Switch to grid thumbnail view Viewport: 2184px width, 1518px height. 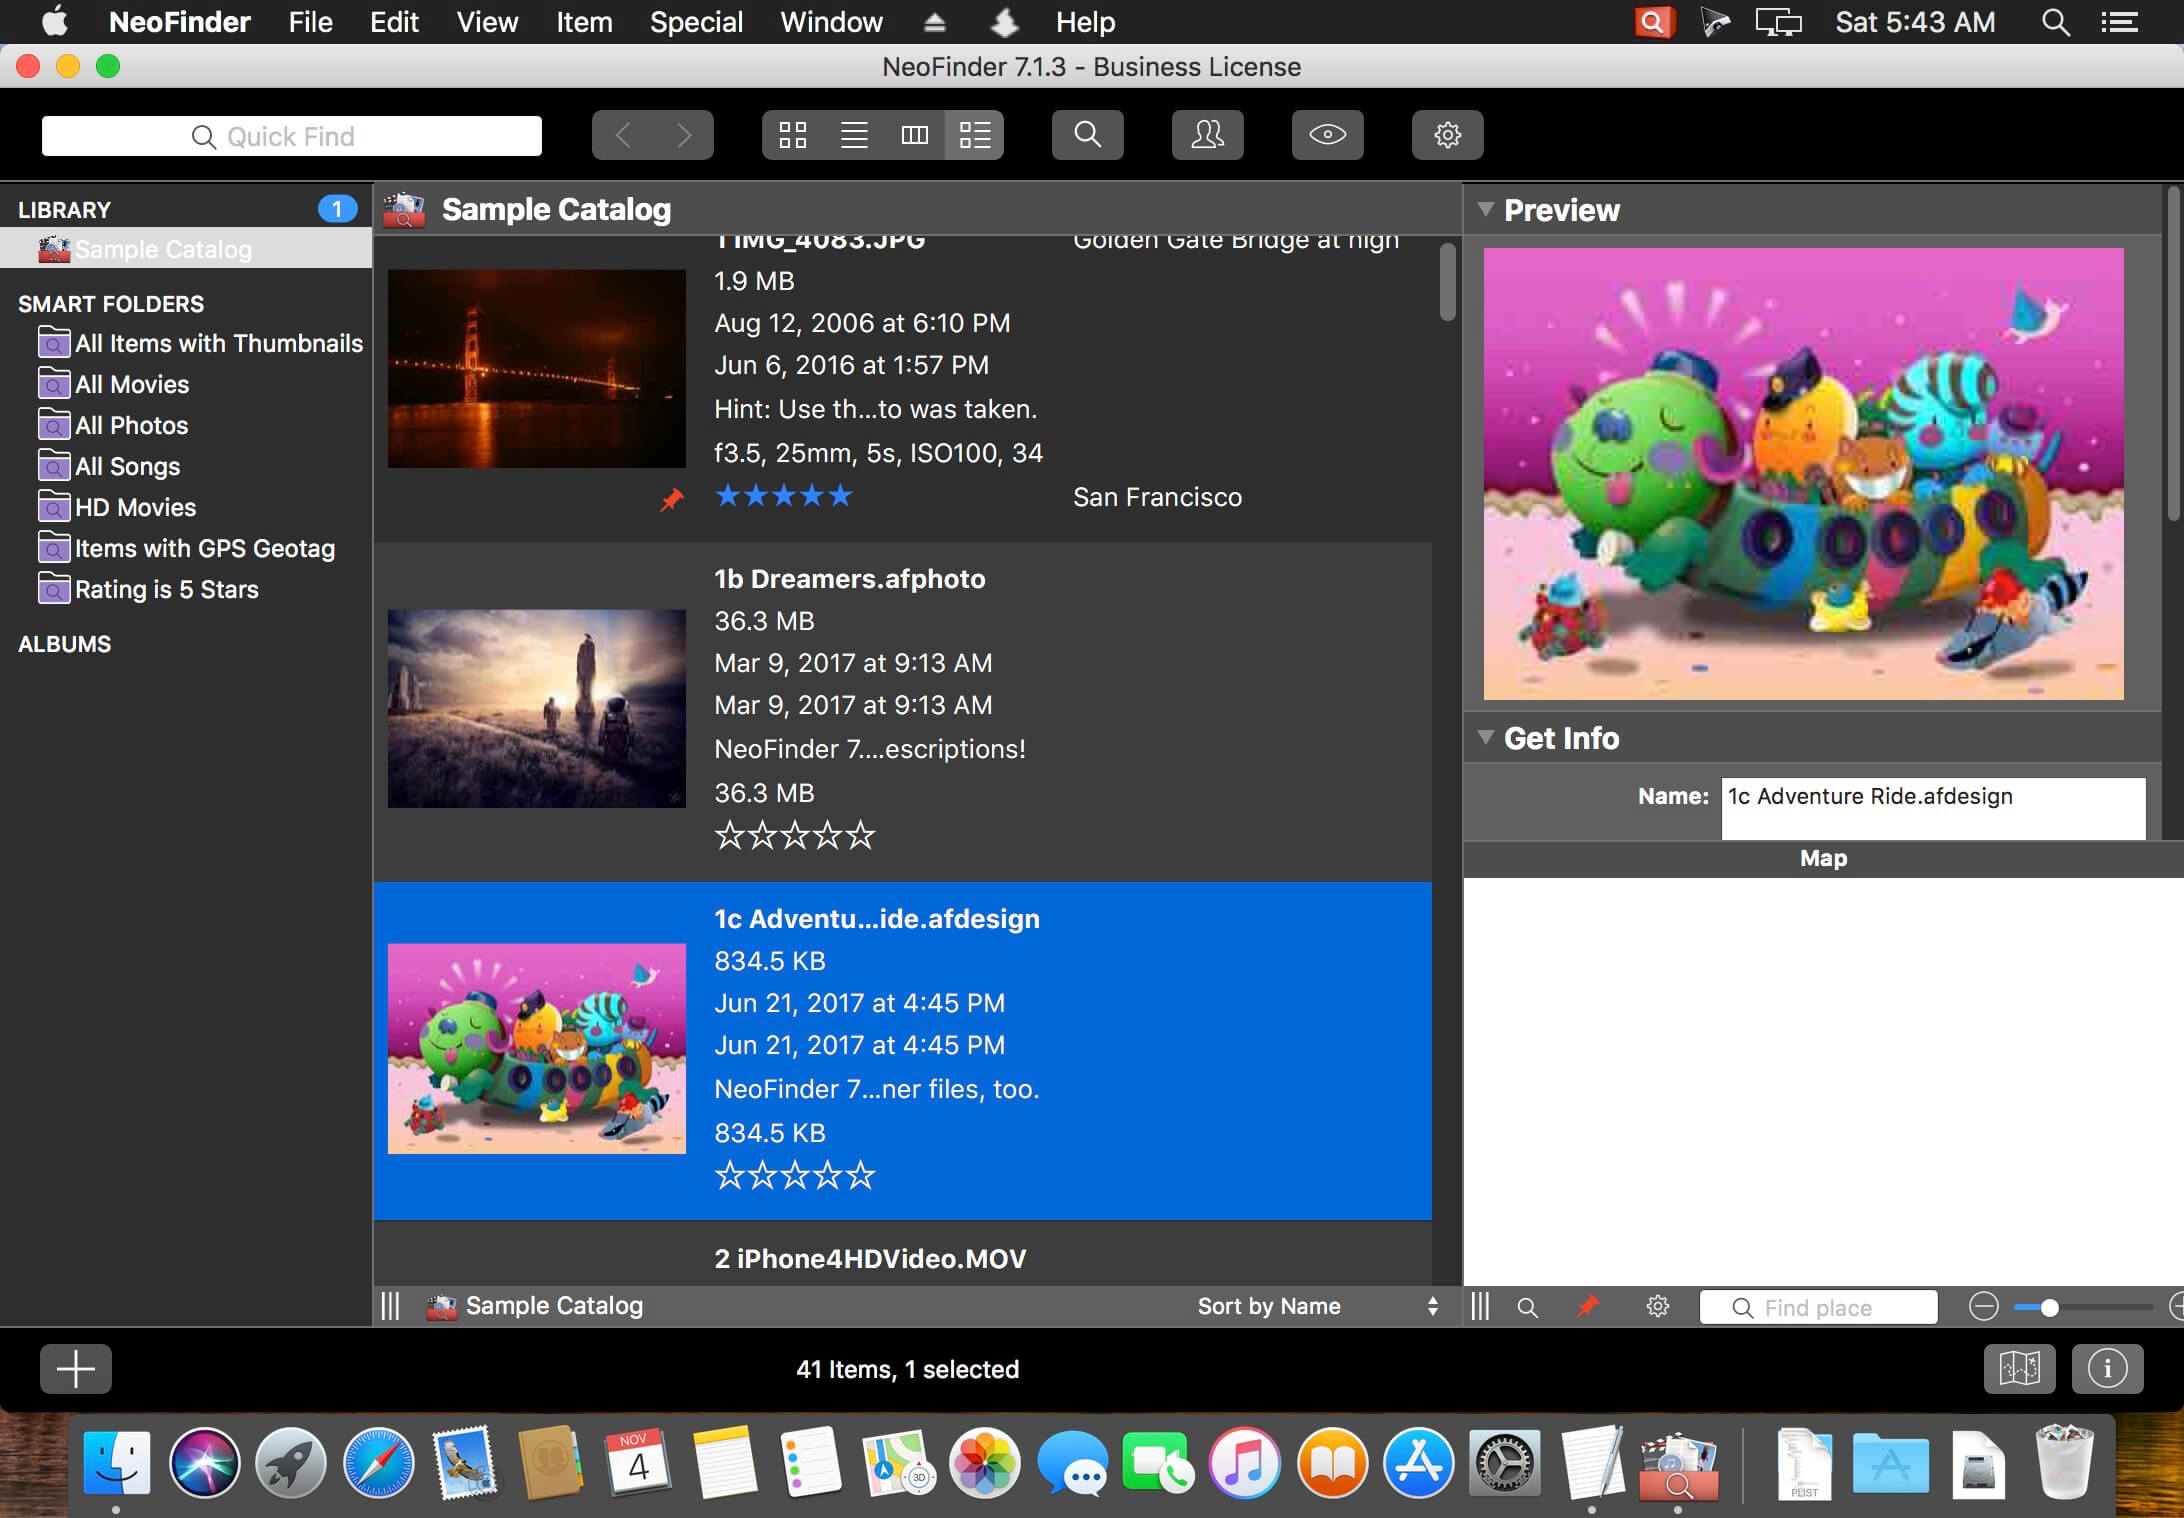tap(793, 135)
